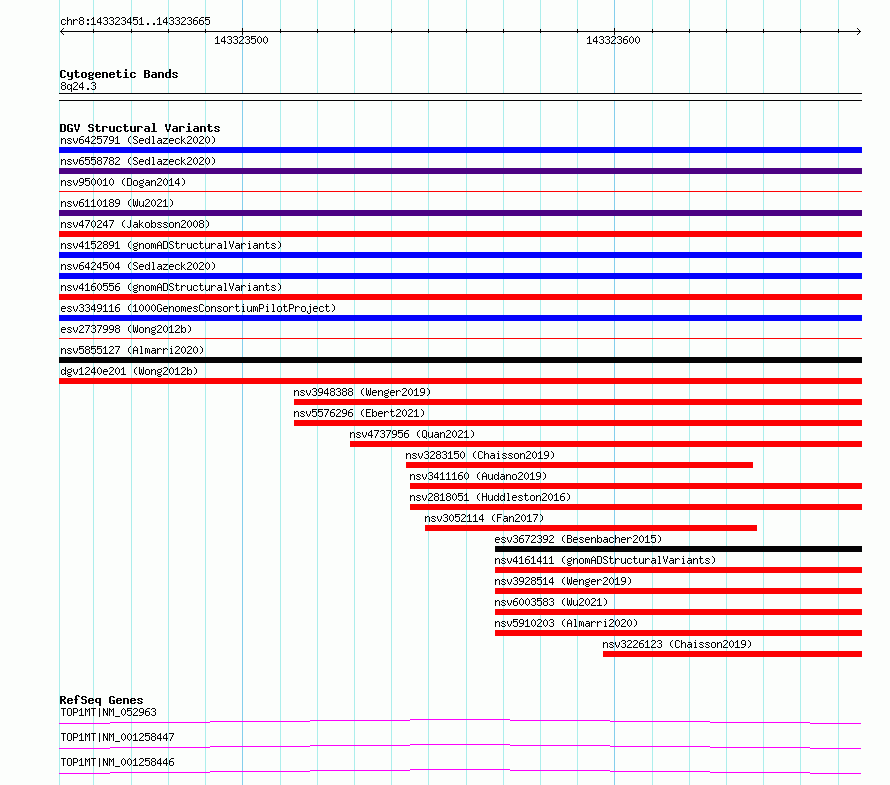Image resolution: width=890 pixels, height=785 pixels.
Task: Click the blue bar under esv3349116
Action: [460, 318]
